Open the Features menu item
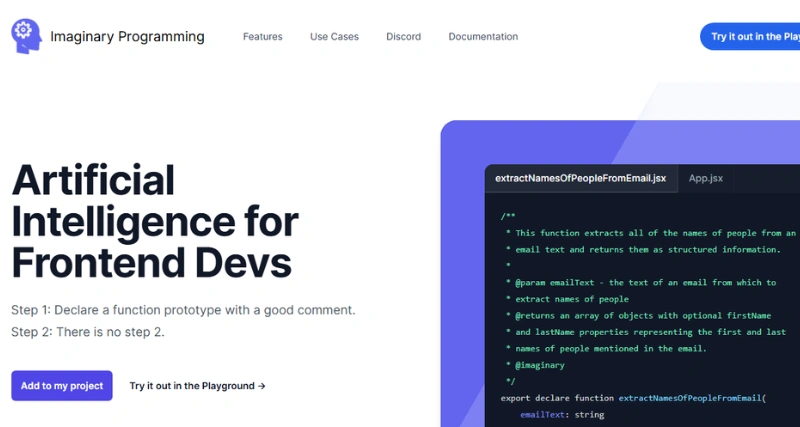The image size is (800, 427). tap(262, 37)
